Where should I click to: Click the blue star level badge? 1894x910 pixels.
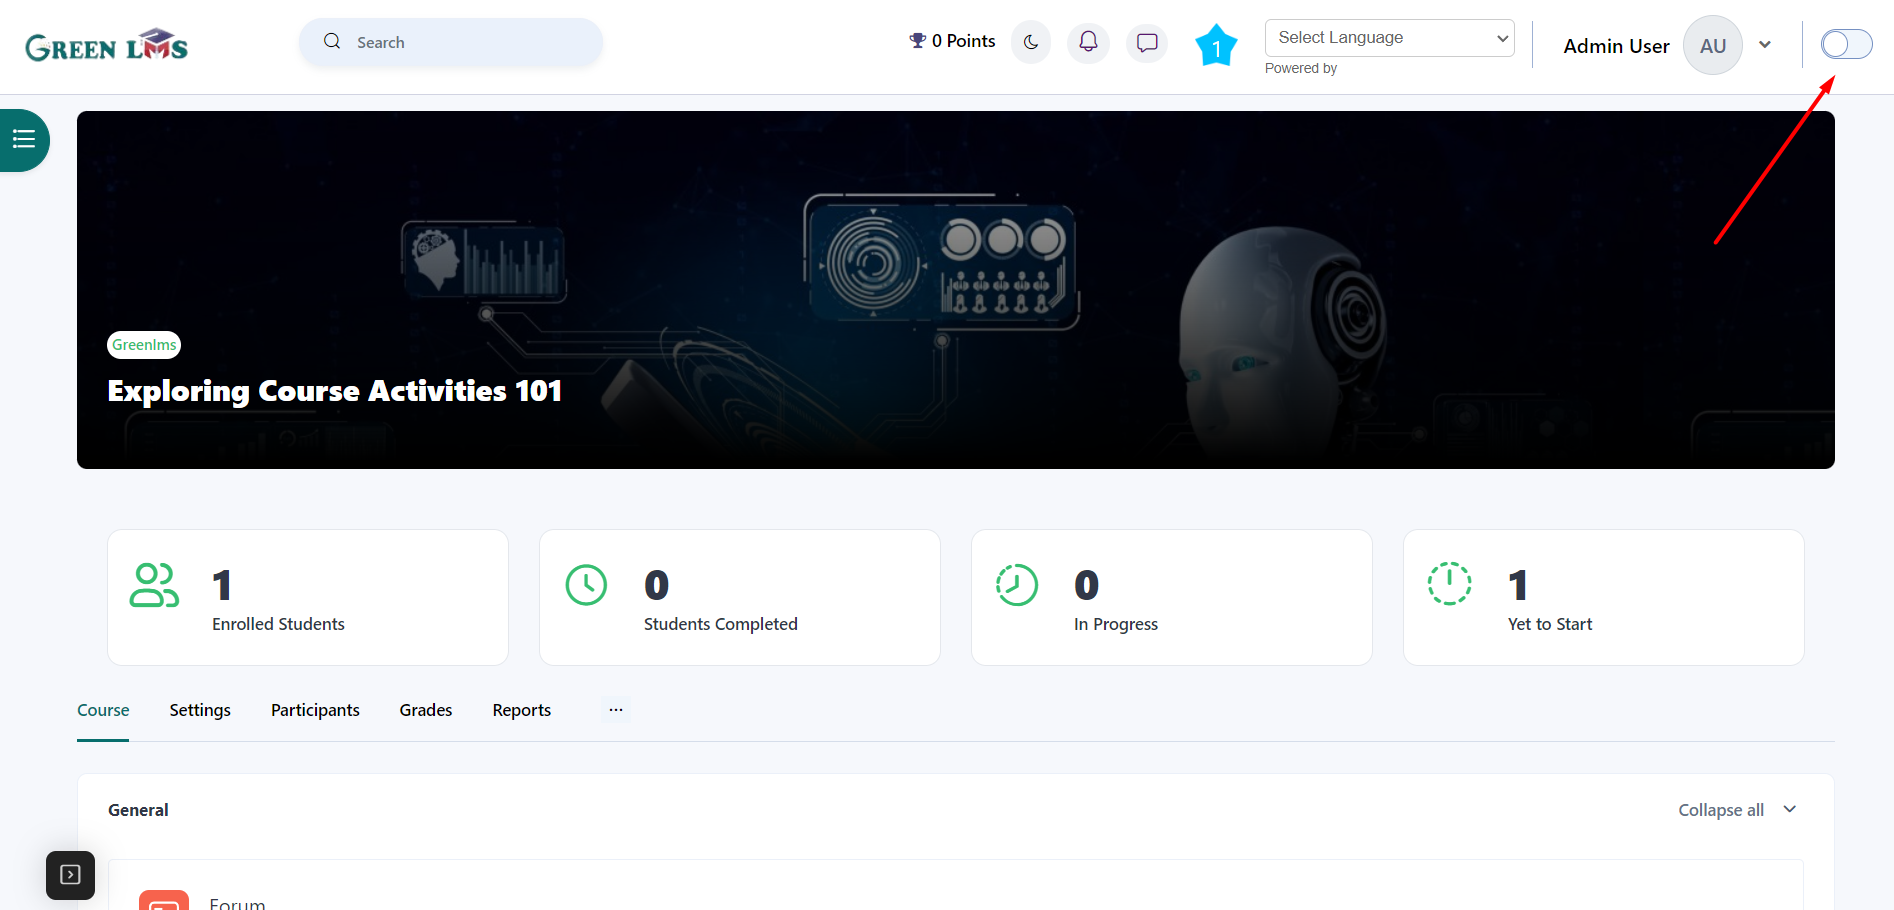click(x=1216, y=45)
